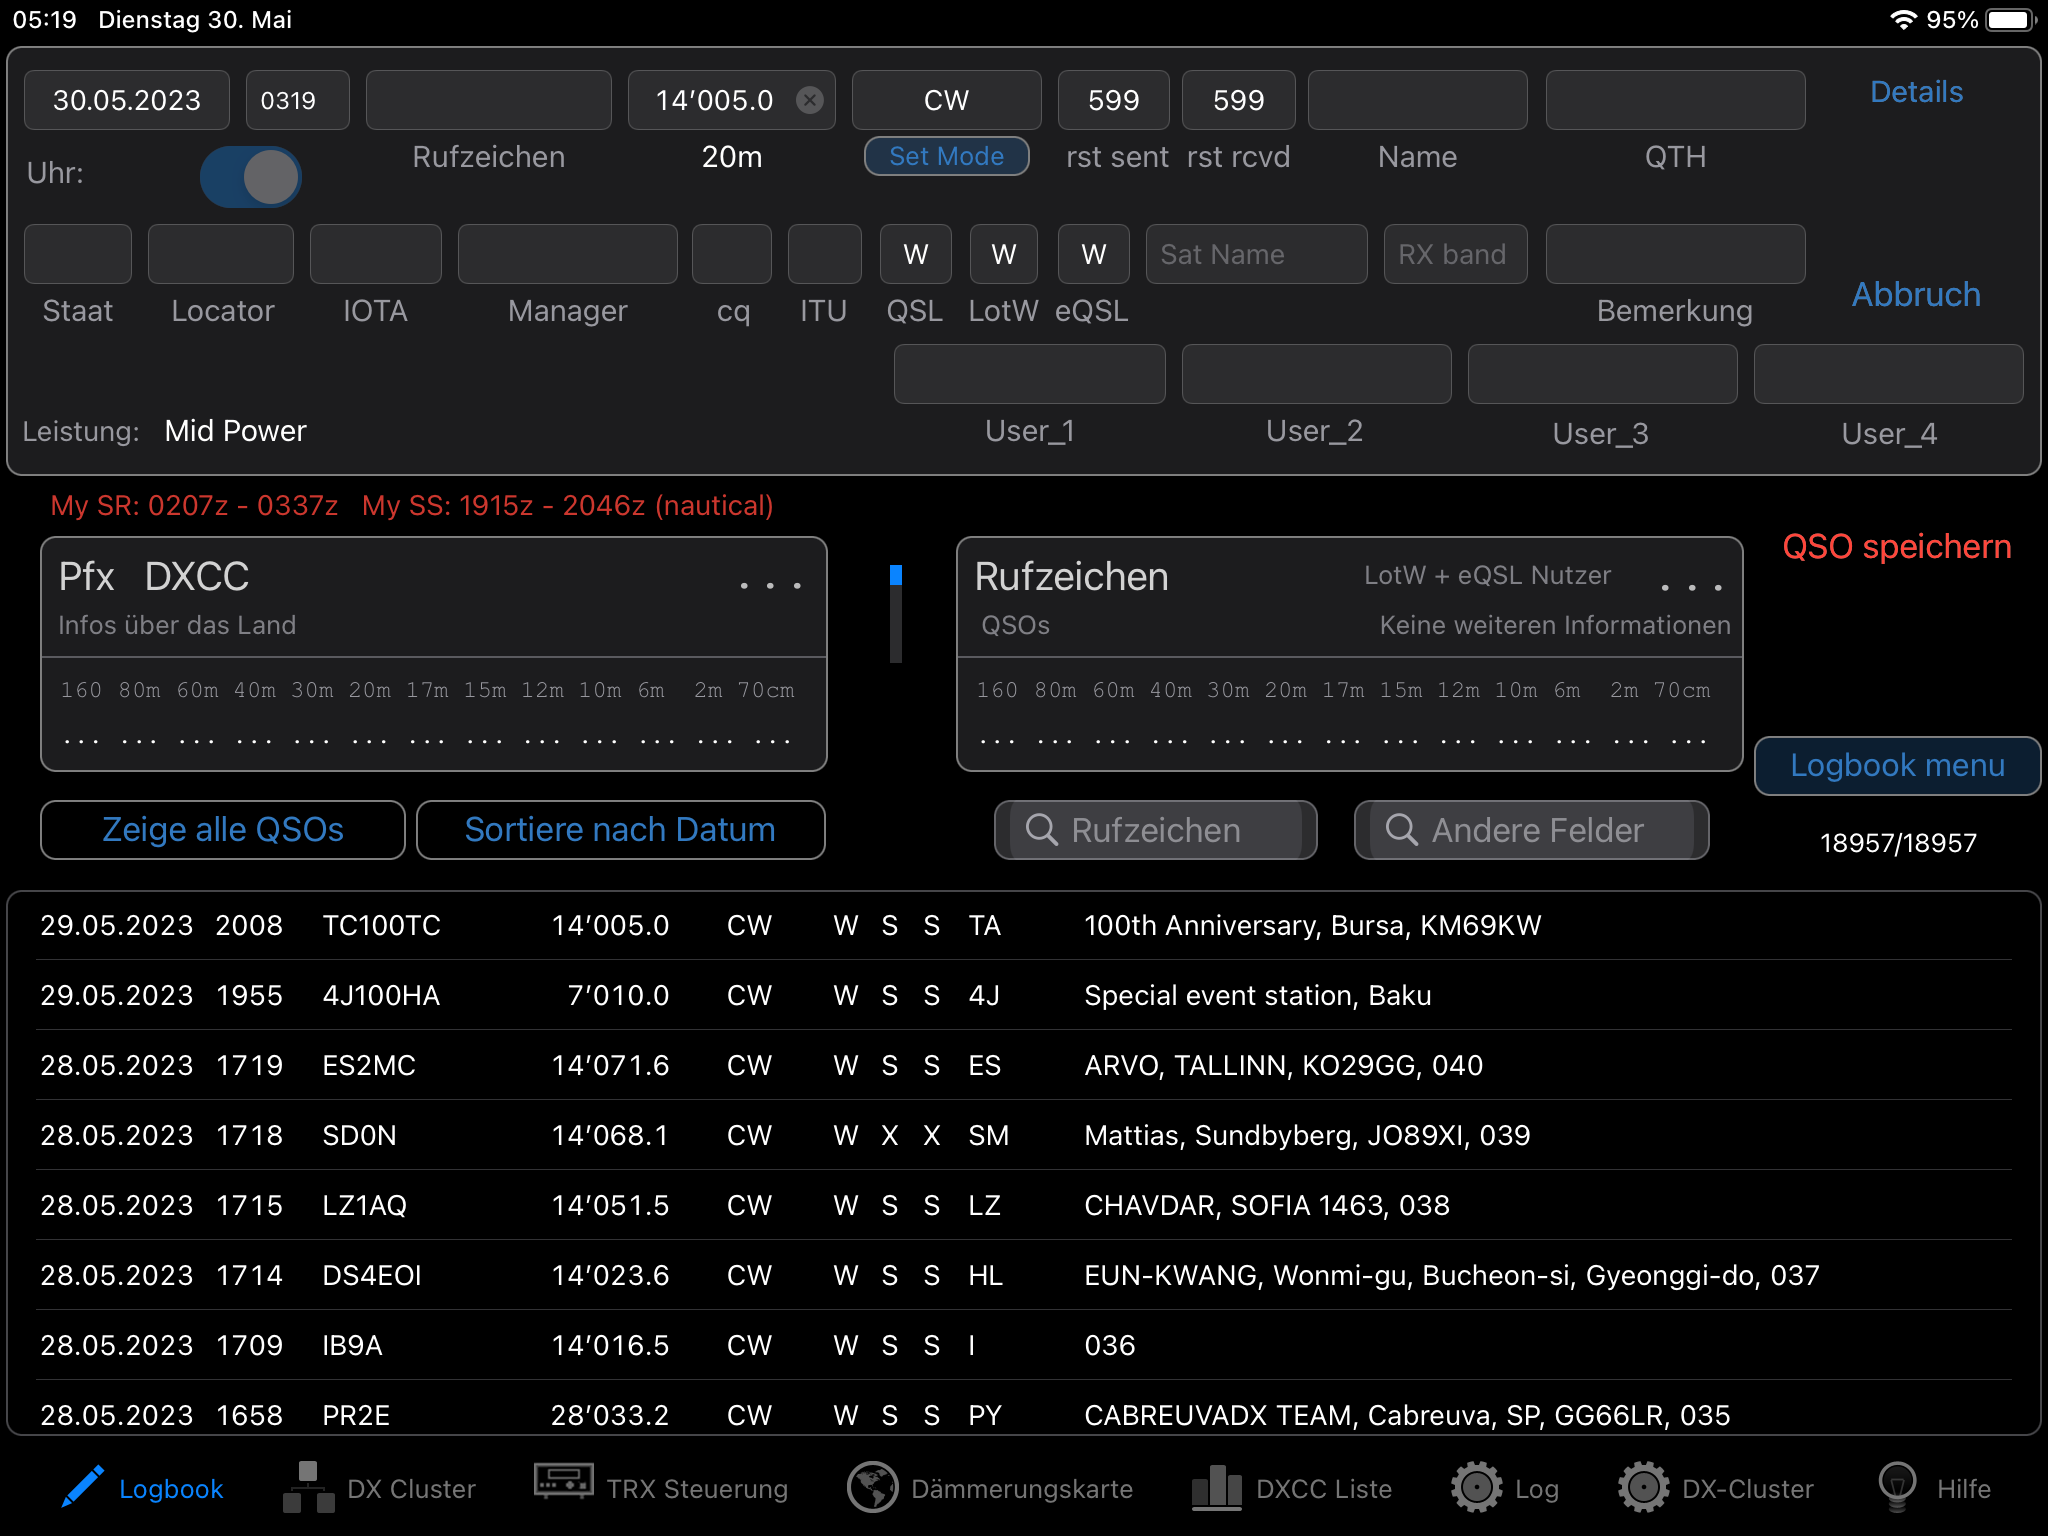
Task: Click QSO speichern to save
Action: tap(1896, 547)
